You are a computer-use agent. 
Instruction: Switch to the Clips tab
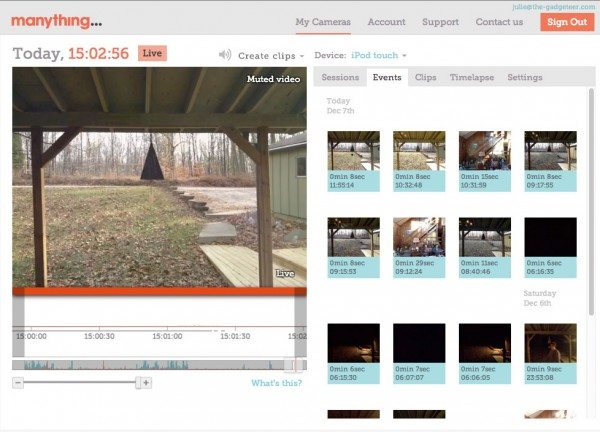coord(426,77)
